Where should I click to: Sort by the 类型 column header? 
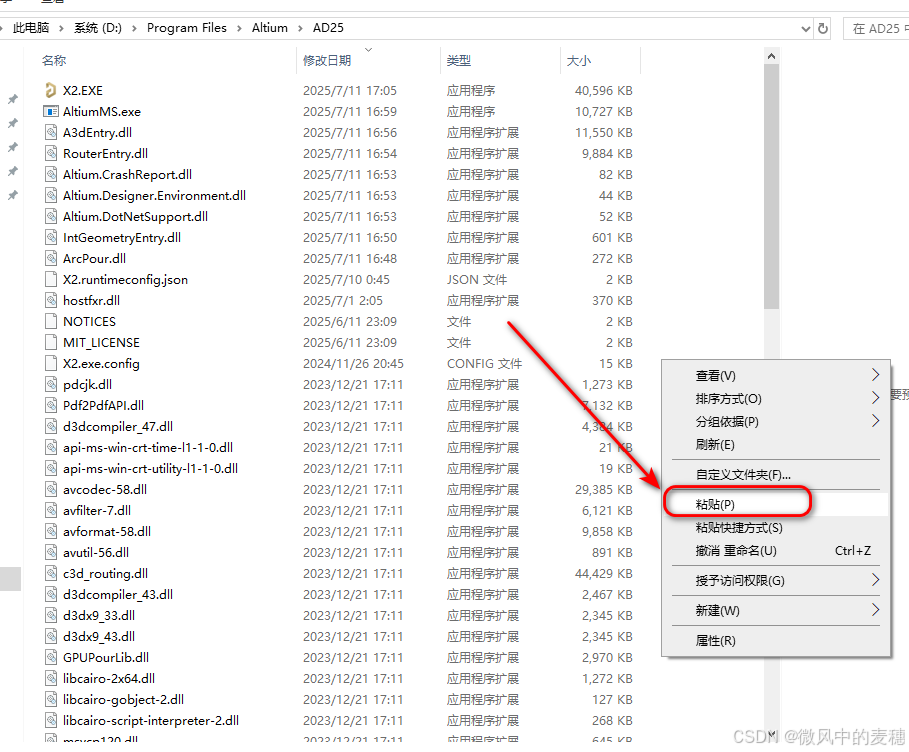pos(459,60)
